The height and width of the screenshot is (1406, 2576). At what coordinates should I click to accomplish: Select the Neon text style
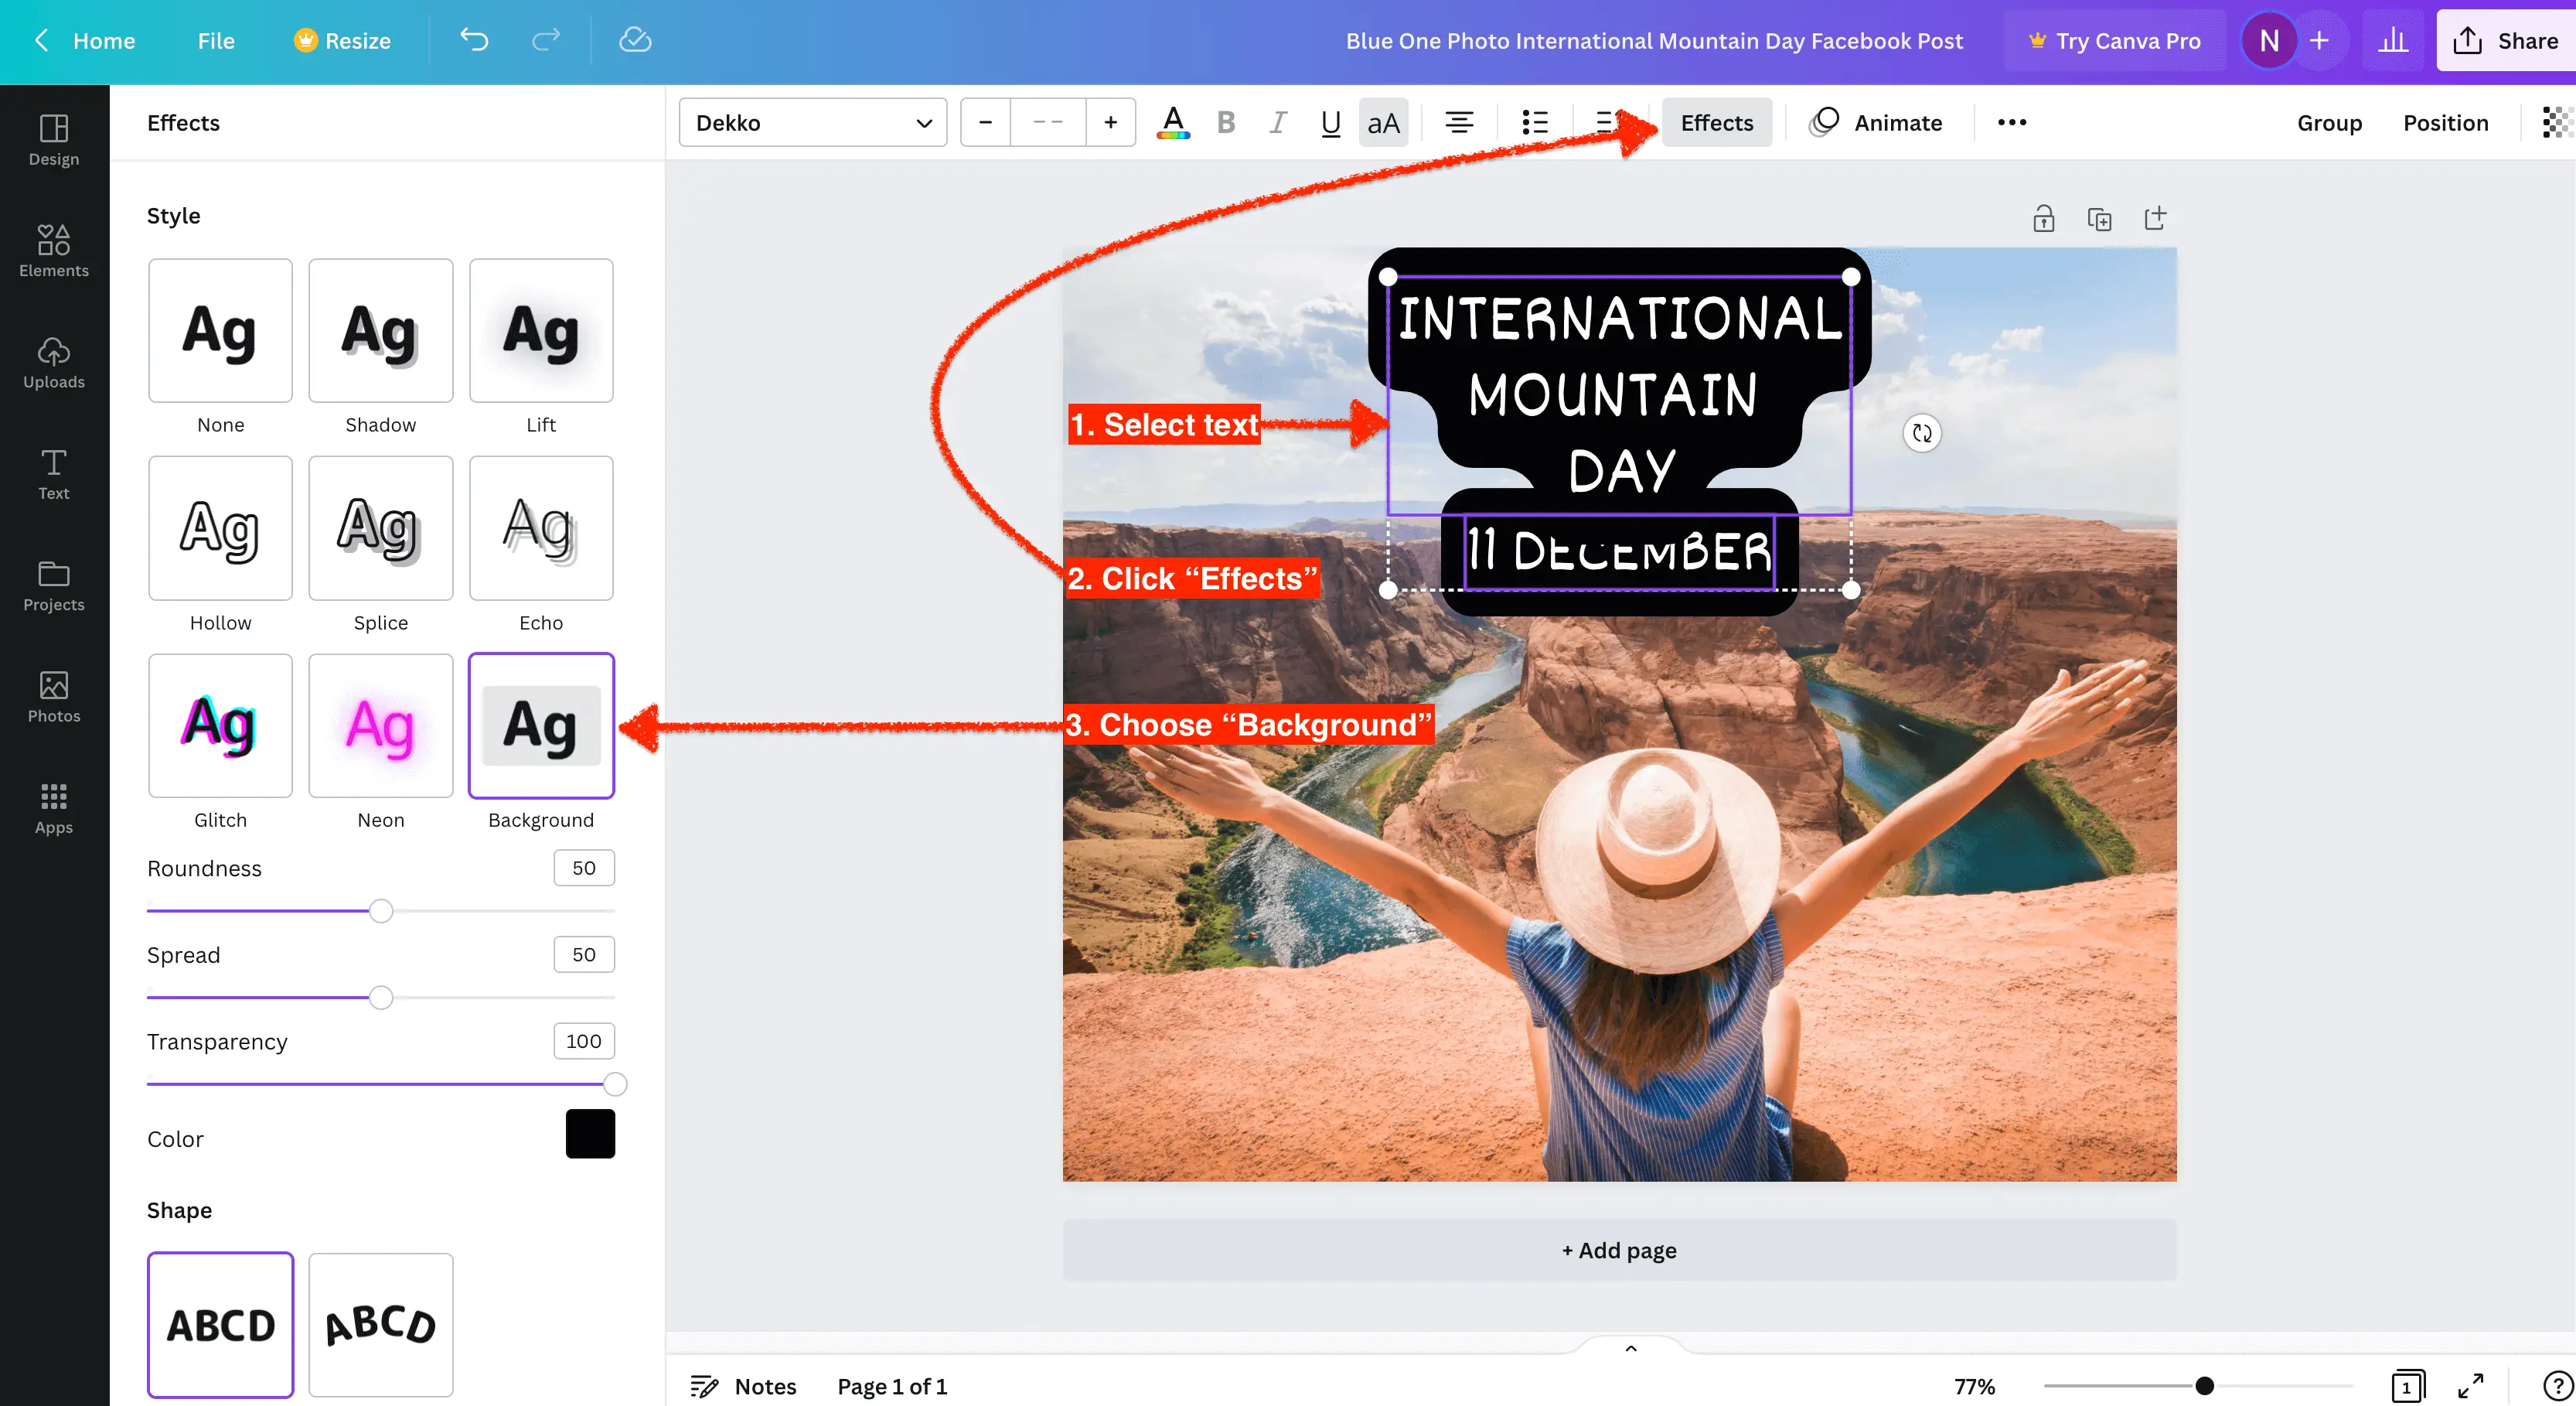coord(380,726)
